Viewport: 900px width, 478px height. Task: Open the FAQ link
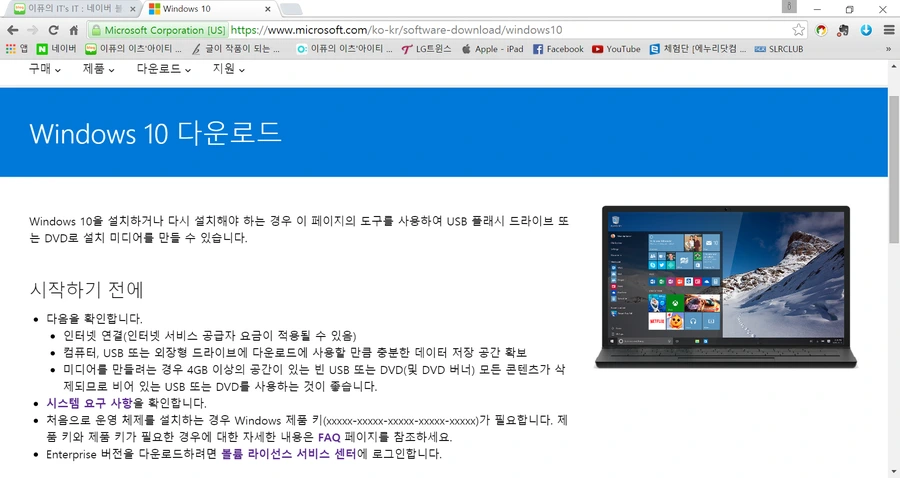[x=329, y=437]
